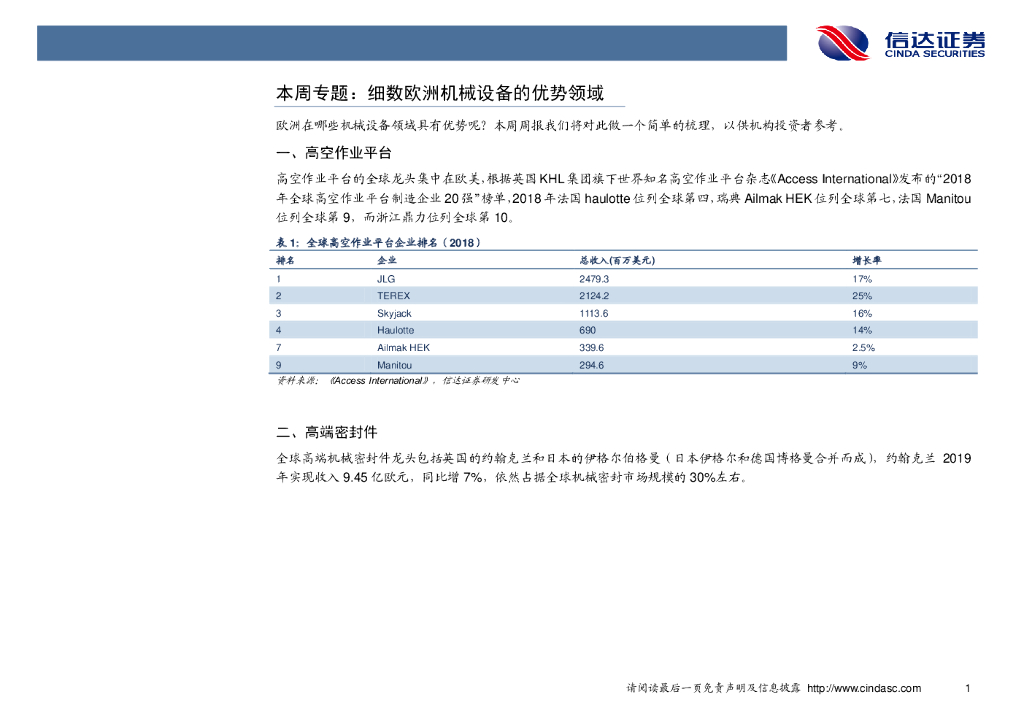This screenshot has height=724, width=1024.
Task: Select the TEREX company cell
Action: (393, 296)
